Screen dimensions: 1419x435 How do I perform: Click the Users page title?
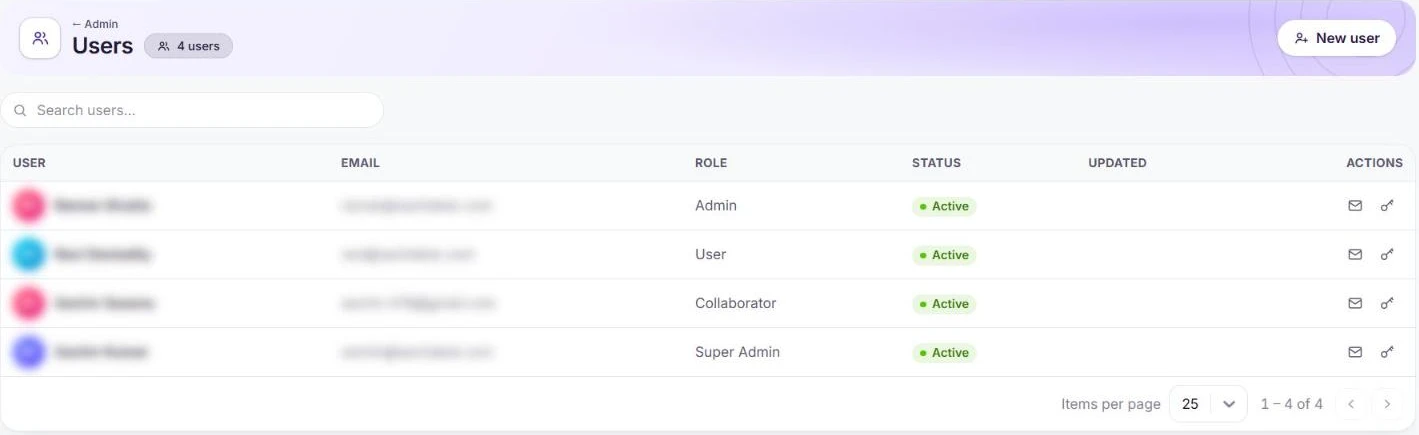(103, 46)
